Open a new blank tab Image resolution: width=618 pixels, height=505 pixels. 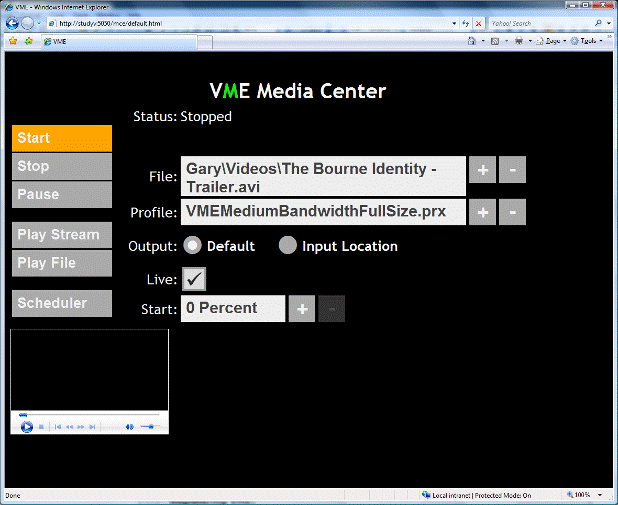tap(205, 42)
